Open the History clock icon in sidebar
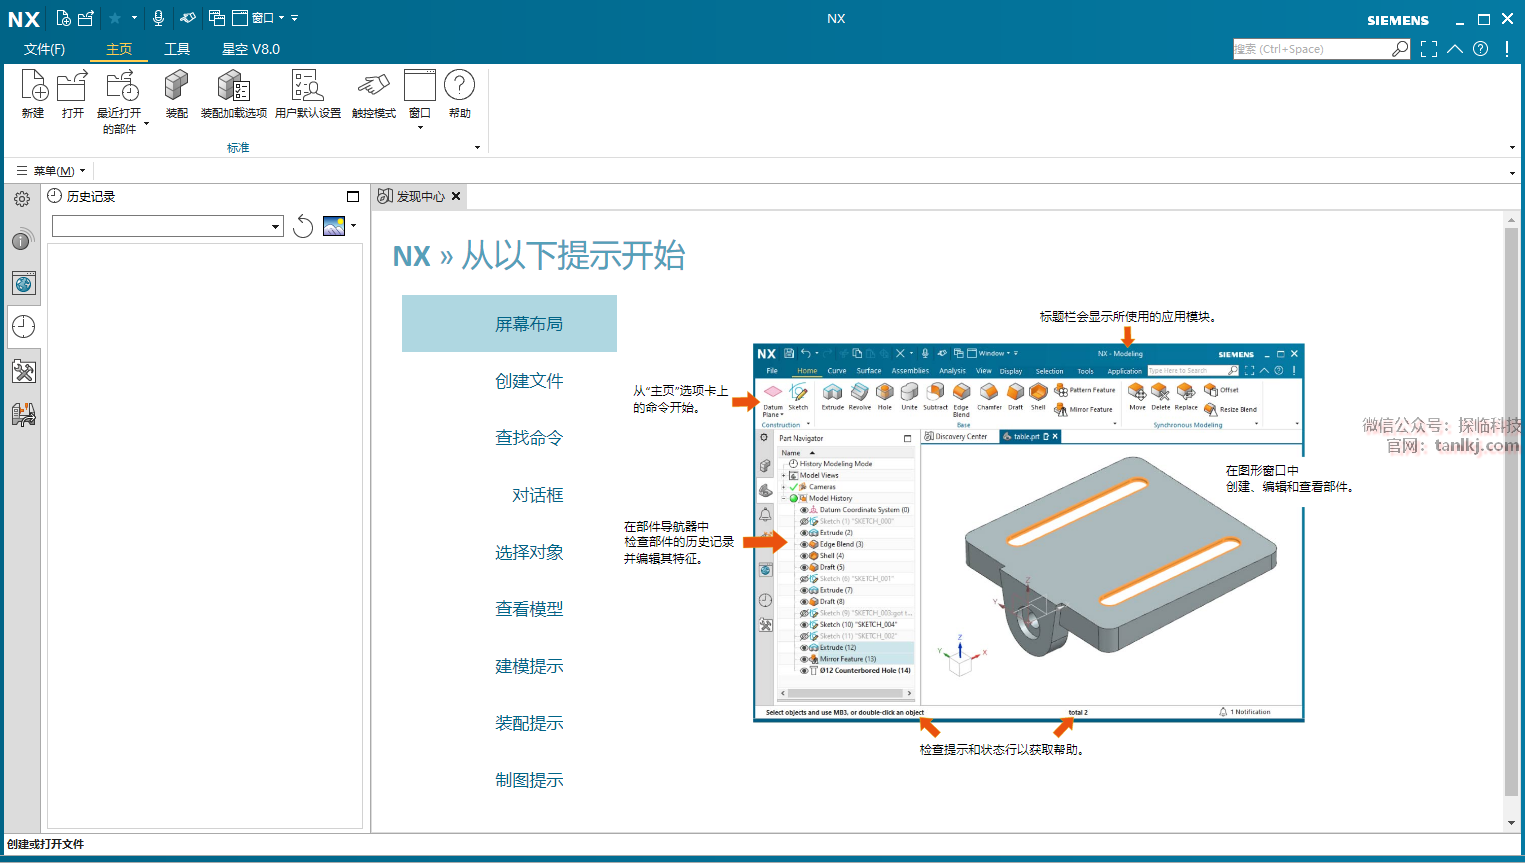 pos(23,327)
